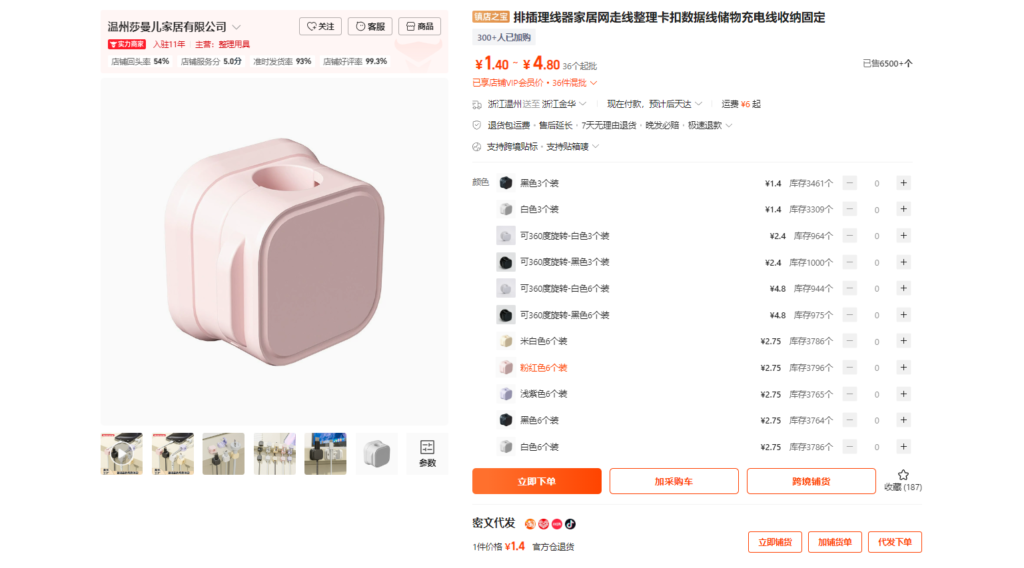
Task: Open the 参数 parameters icon
Action: click(x=427, y=453)
